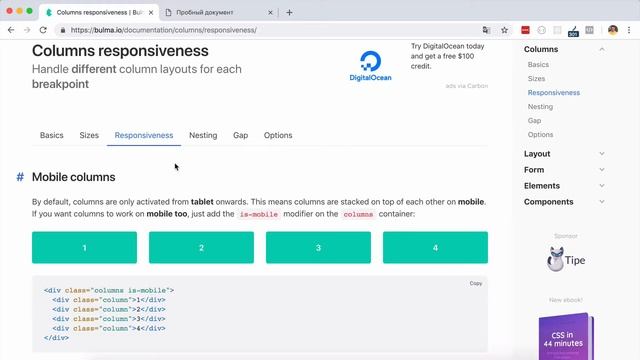Open the Sizes tab
This screenshot has height=360, width=640.
pyautogui.click(x=89, y=135)
